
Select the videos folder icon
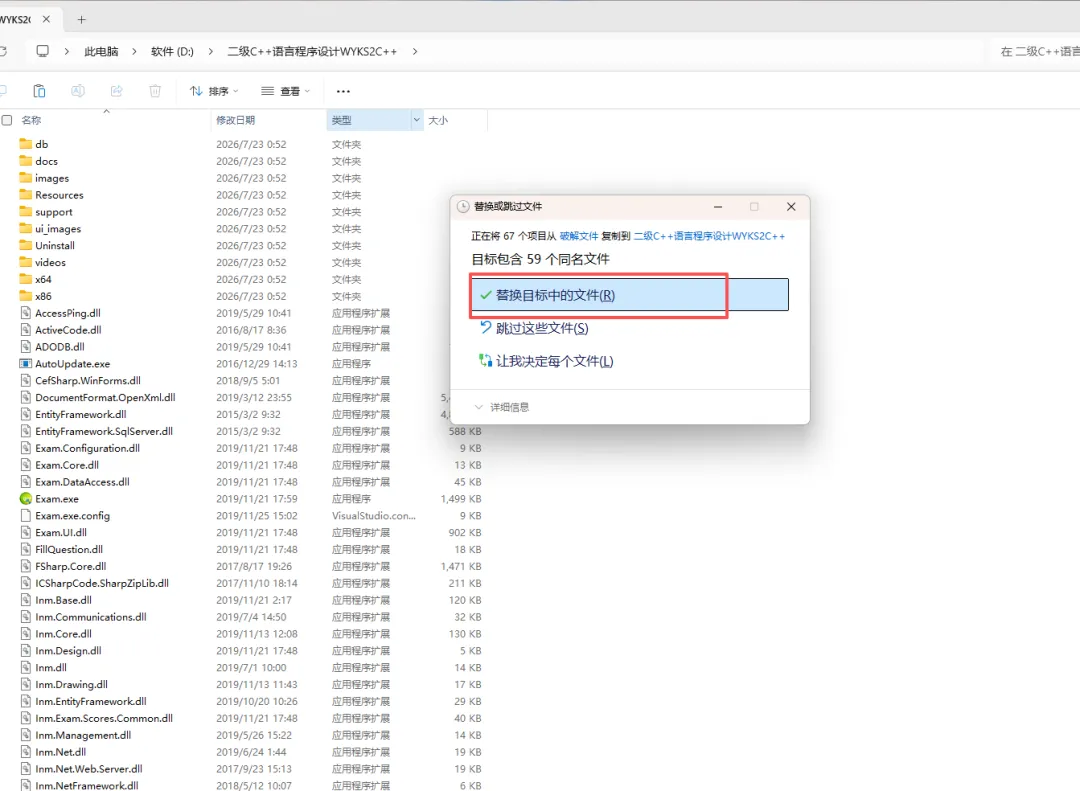tap(25, 262)
